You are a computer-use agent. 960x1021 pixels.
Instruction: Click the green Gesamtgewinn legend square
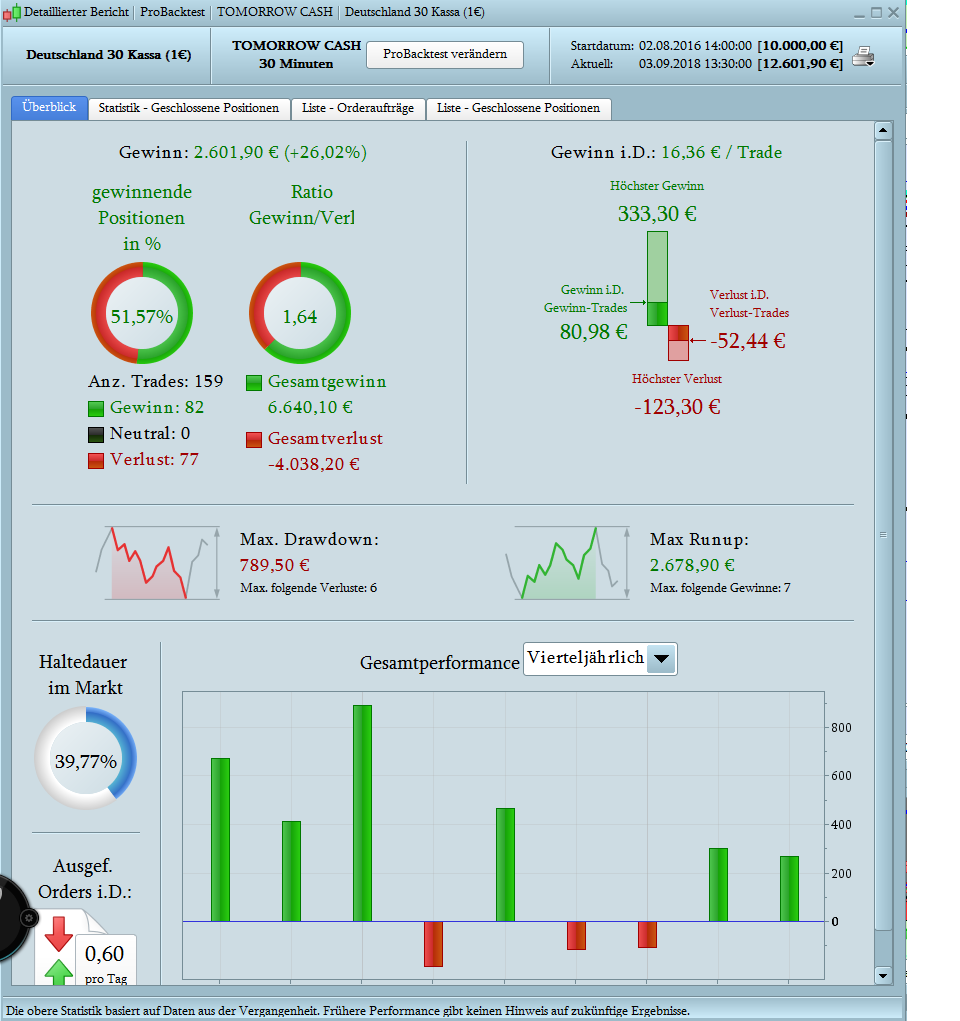[254, 383]
